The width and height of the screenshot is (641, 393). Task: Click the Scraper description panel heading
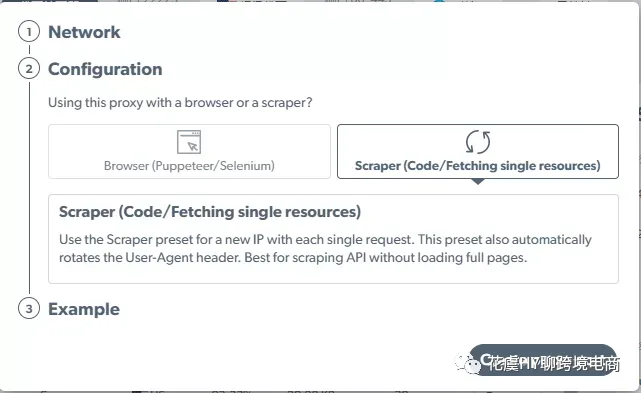[x=210, y=212]
